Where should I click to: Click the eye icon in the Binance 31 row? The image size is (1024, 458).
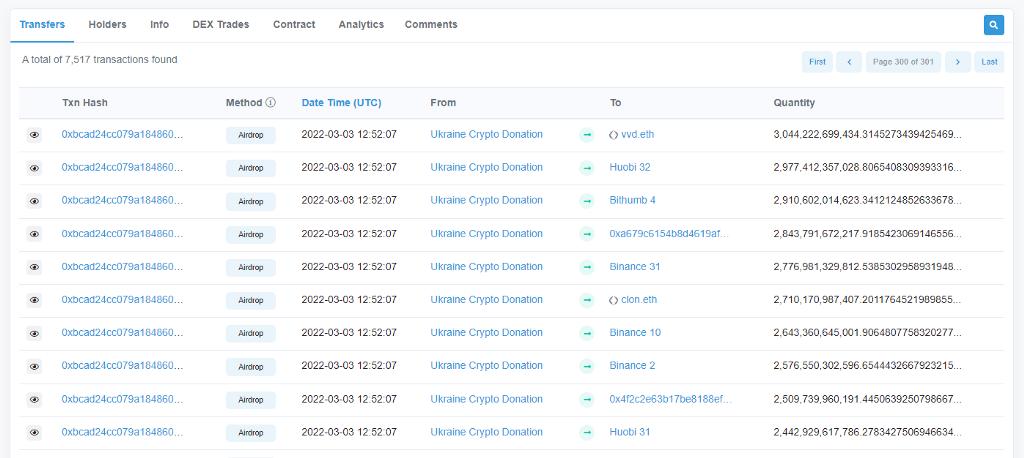[x=34, y=267]
